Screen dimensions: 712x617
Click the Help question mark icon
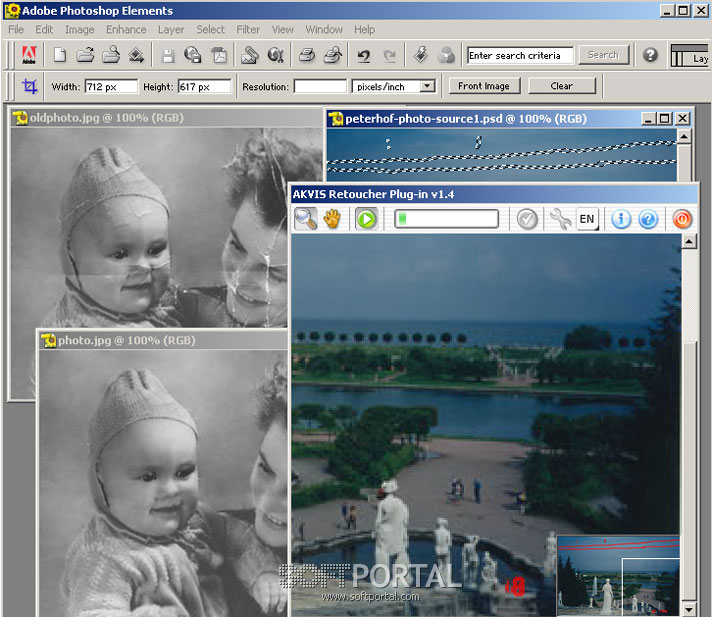650,55
